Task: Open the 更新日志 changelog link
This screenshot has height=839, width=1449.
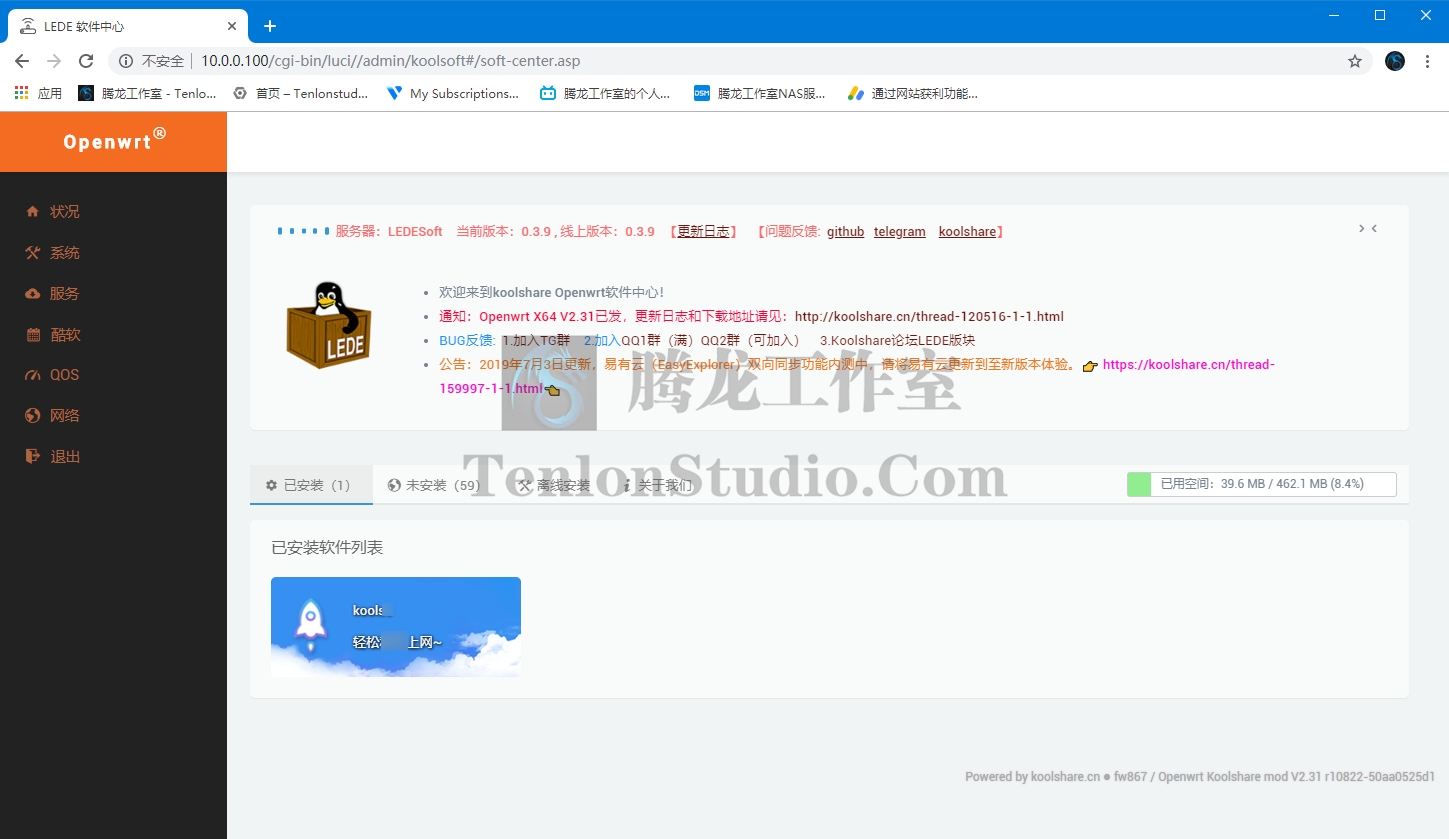Action: click(x=704, y=232)
